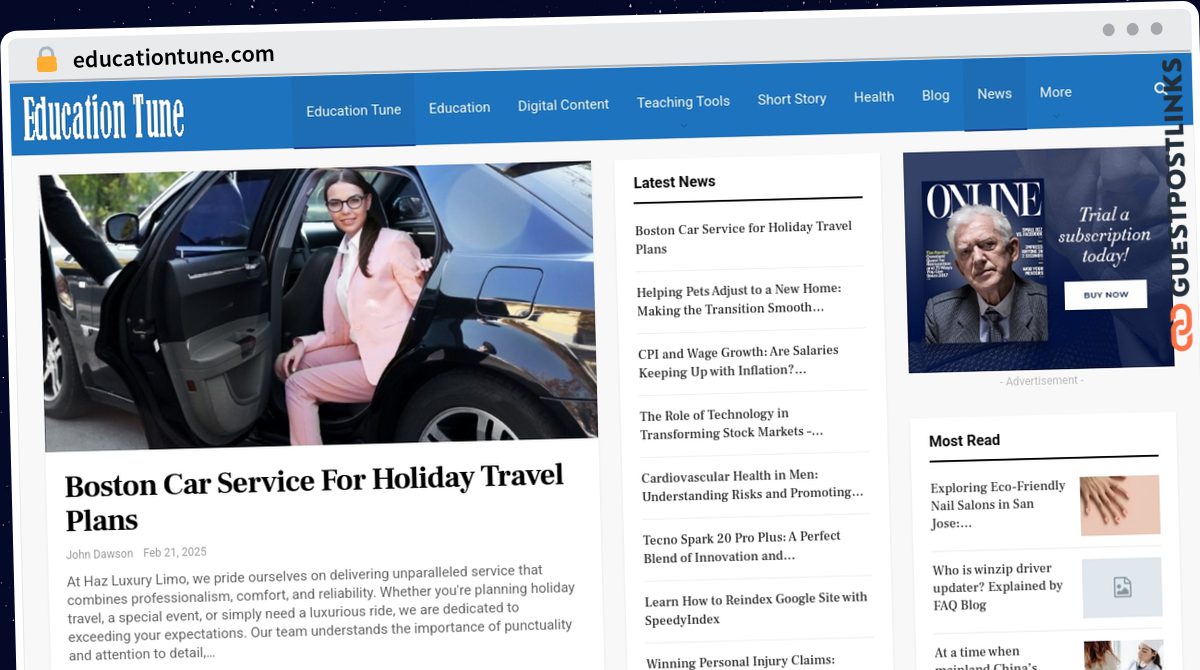Open Exploring Eco-Friendly Nail Salons in San Jose
This screenshot has width=1200, height=670.
[998, 504]
